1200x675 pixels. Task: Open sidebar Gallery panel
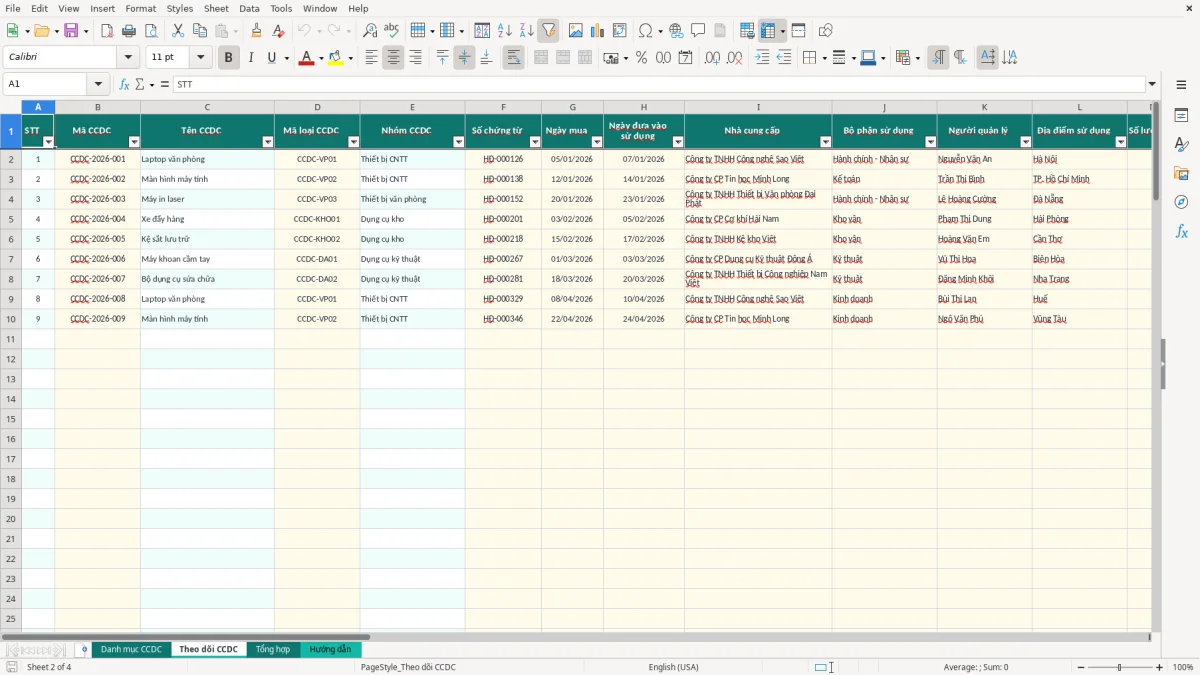coord(1181,173)
